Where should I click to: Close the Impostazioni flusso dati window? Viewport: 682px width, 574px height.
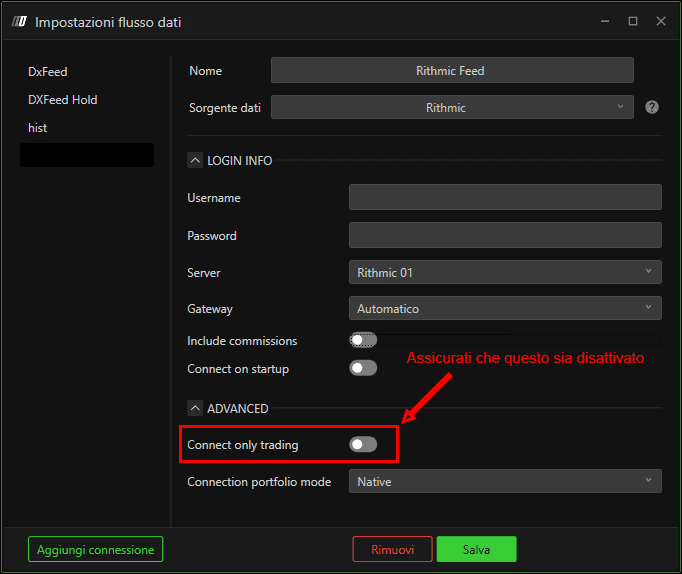[x=661, y=21]
